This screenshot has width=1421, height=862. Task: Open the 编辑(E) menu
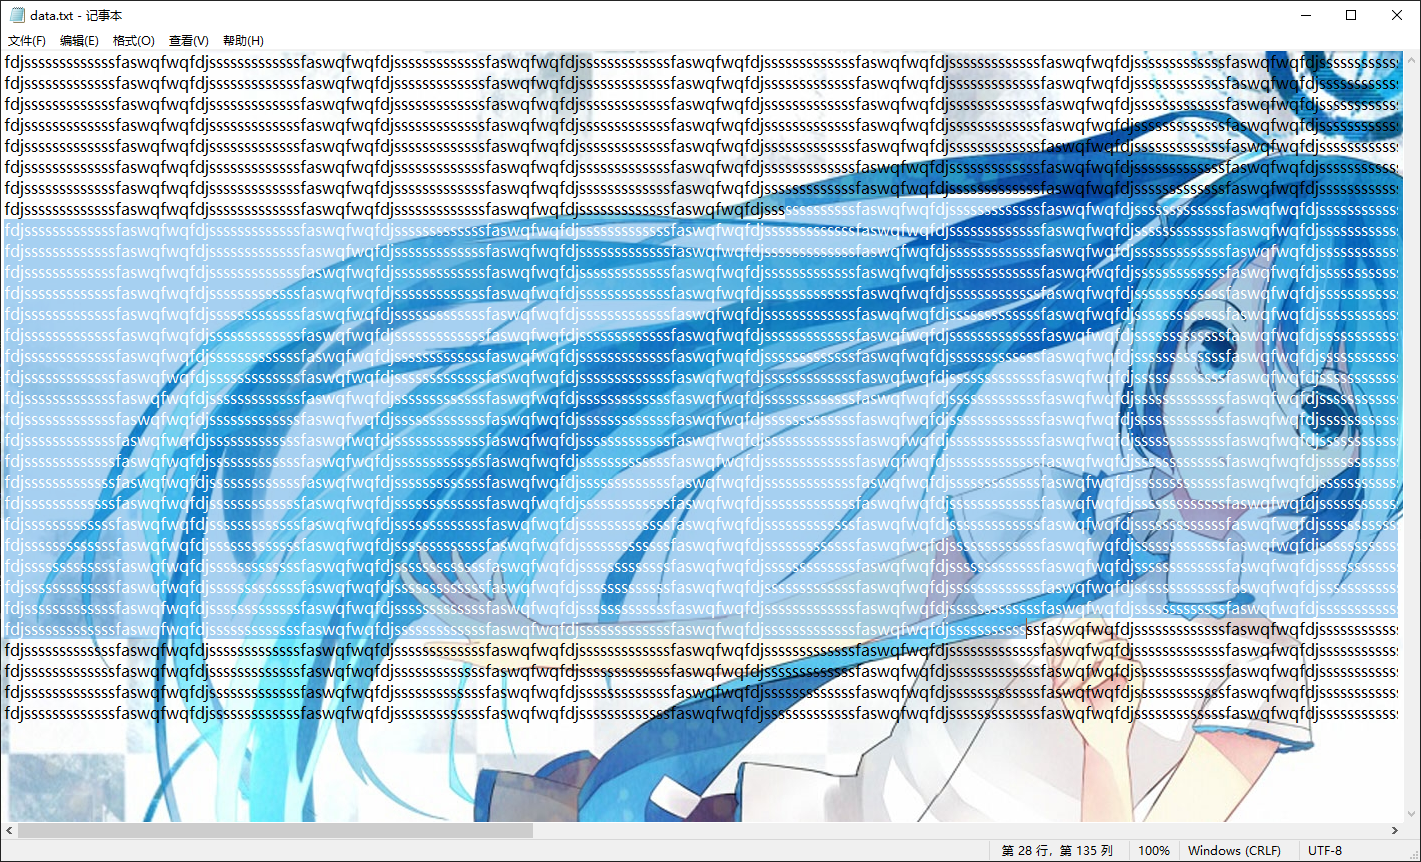[79, 41]
